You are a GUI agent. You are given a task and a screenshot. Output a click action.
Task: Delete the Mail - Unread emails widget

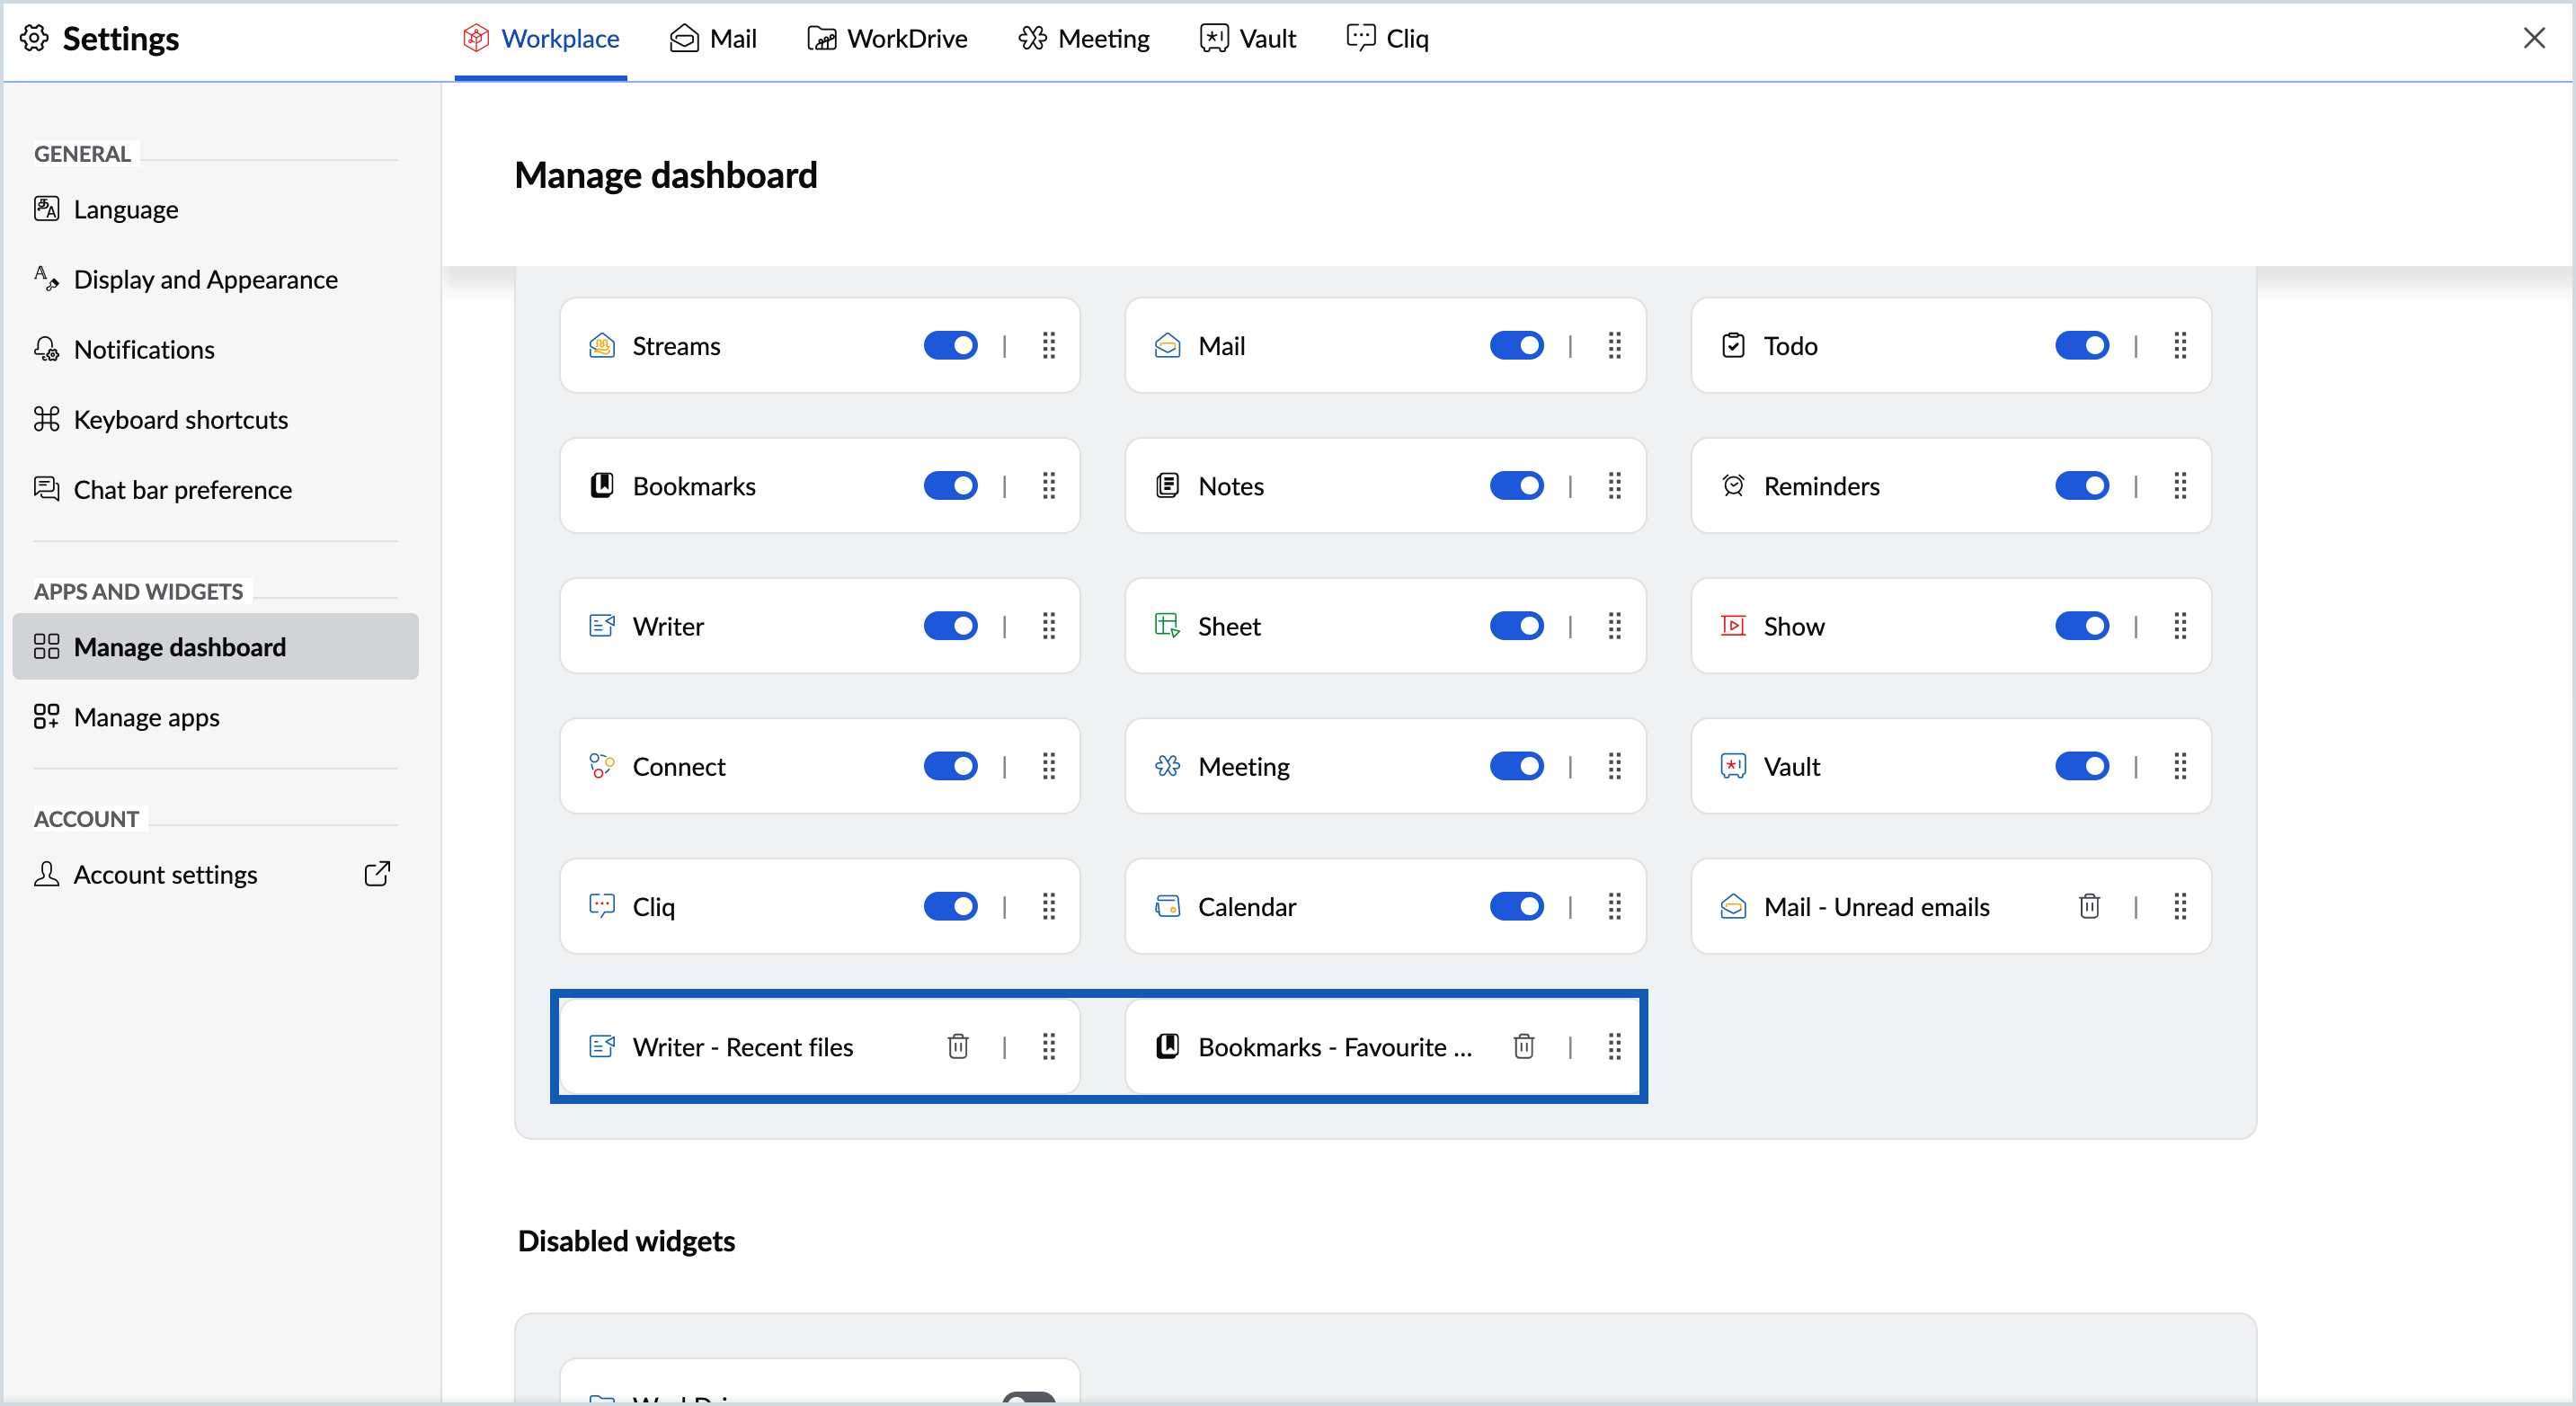coord(2089,906)
